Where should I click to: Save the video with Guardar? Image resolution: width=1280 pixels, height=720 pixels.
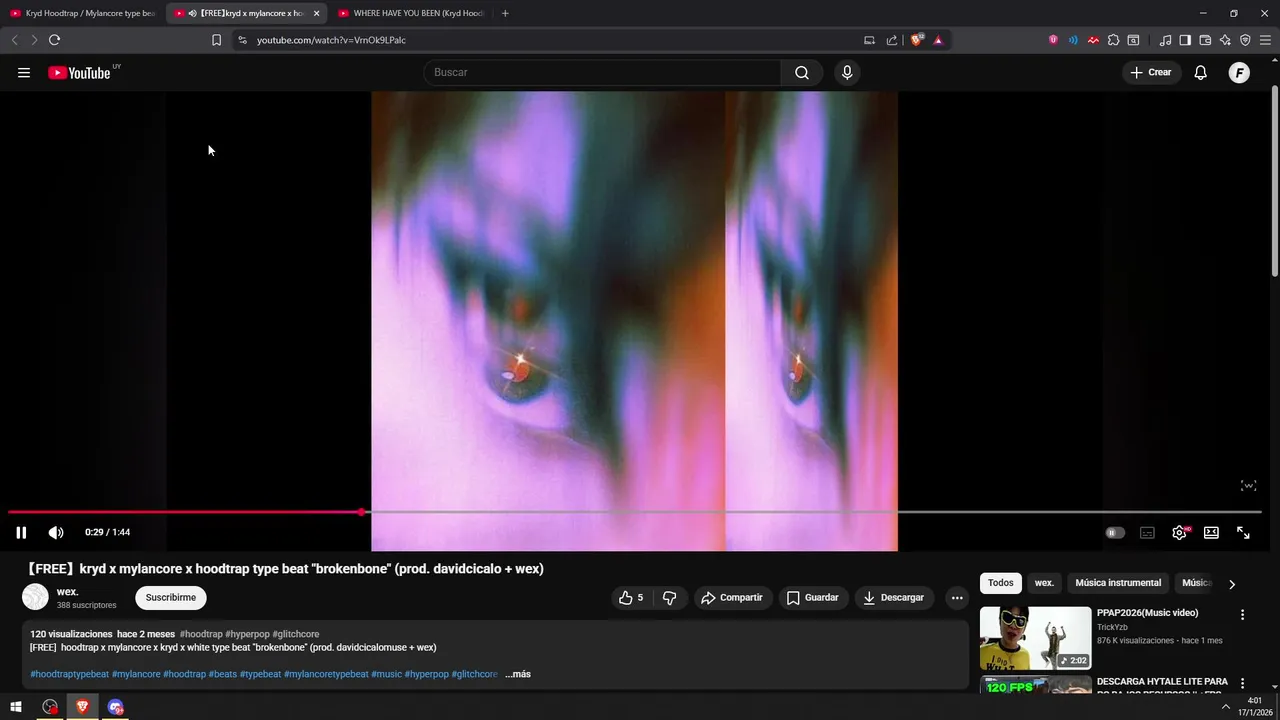[x=813, y=598]
